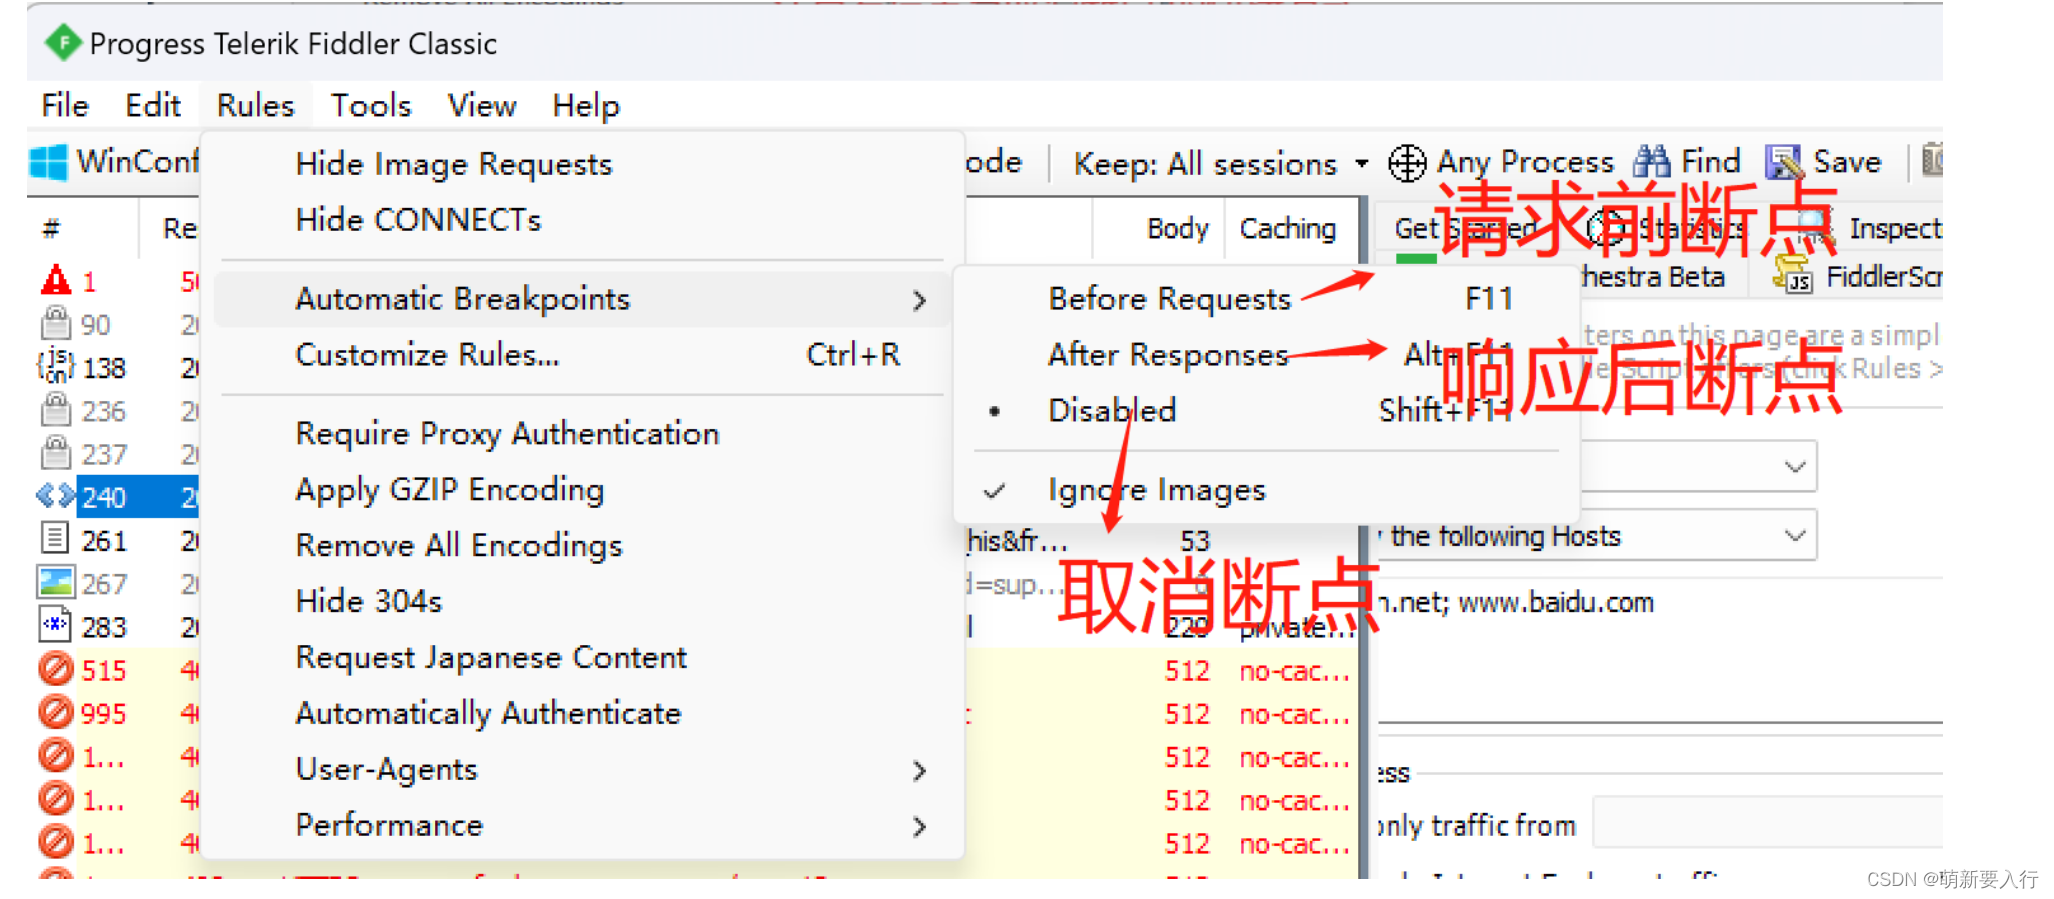Expand User-Agents submenu arrow
The image size is (2054, 899).
click(919, 770)
